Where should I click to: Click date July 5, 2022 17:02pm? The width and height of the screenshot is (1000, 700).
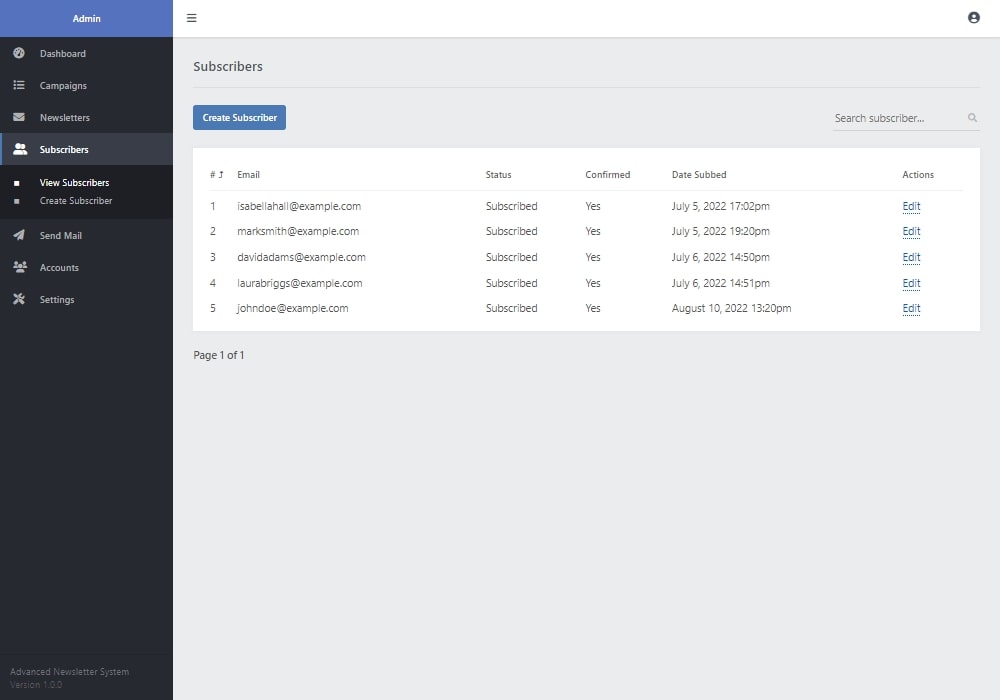point(720,206)
